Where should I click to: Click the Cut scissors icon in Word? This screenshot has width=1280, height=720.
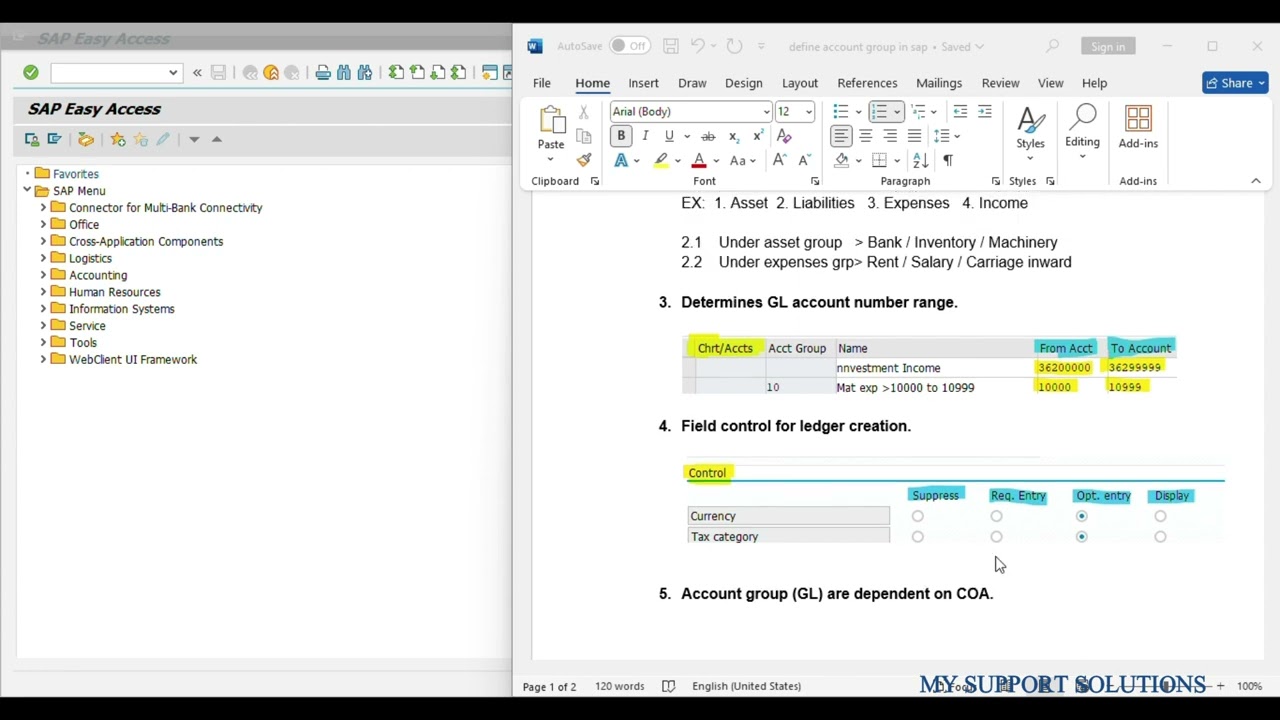pyautogui.click(x=584, y=112)
